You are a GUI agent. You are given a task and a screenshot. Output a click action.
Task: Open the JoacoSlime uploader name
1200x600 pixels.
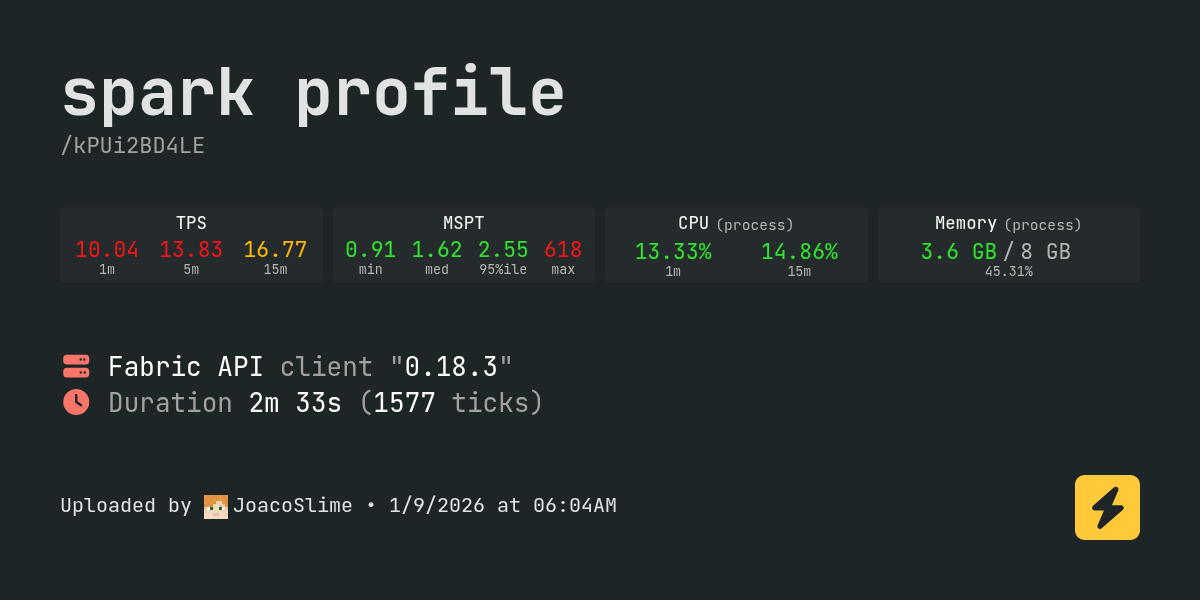292,506
